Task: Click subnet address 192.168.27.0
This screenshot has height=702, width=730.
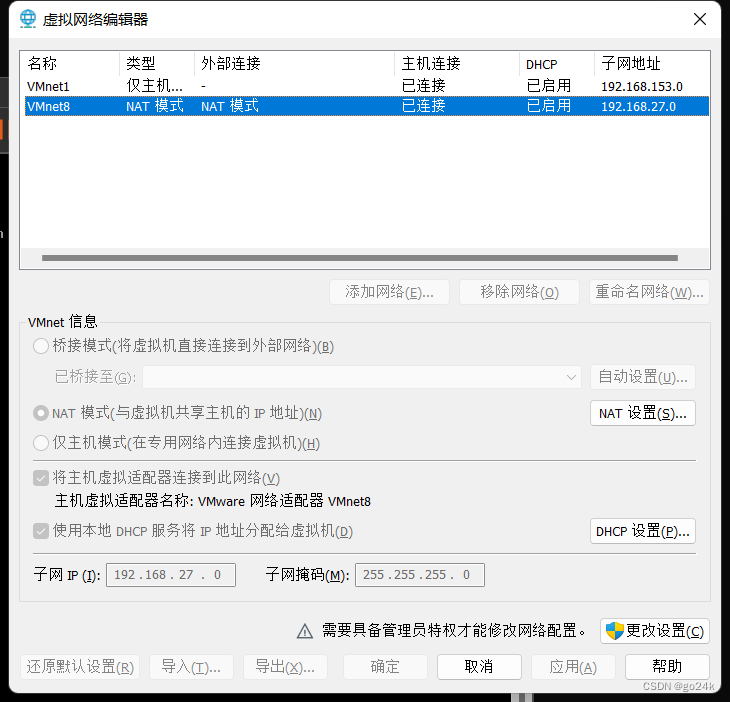Action: tap(638, 107)
